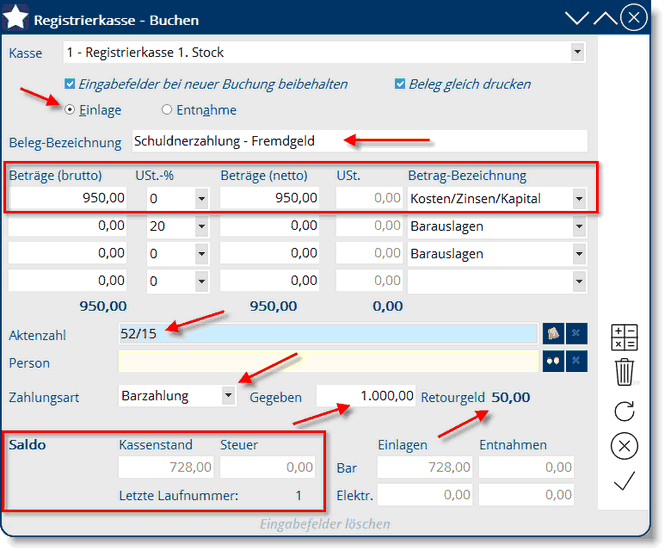Screen dimensions: 665x551
Task: Open USt.-% dropdown in fourth amount row
Action: coord(201,281)
